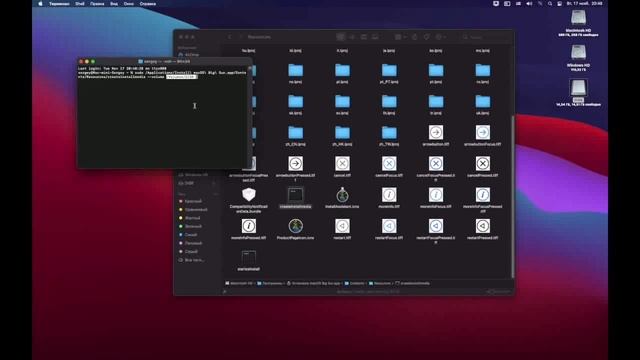Open the Справка menu

tap(148, 4)
